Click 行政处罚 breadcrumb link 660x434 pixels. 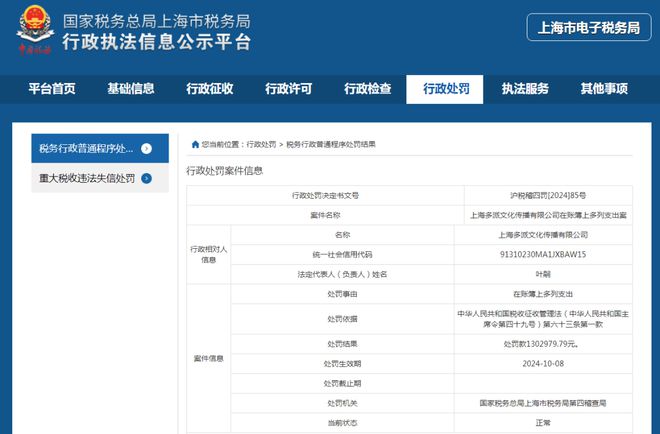click(x=261, y=144)
